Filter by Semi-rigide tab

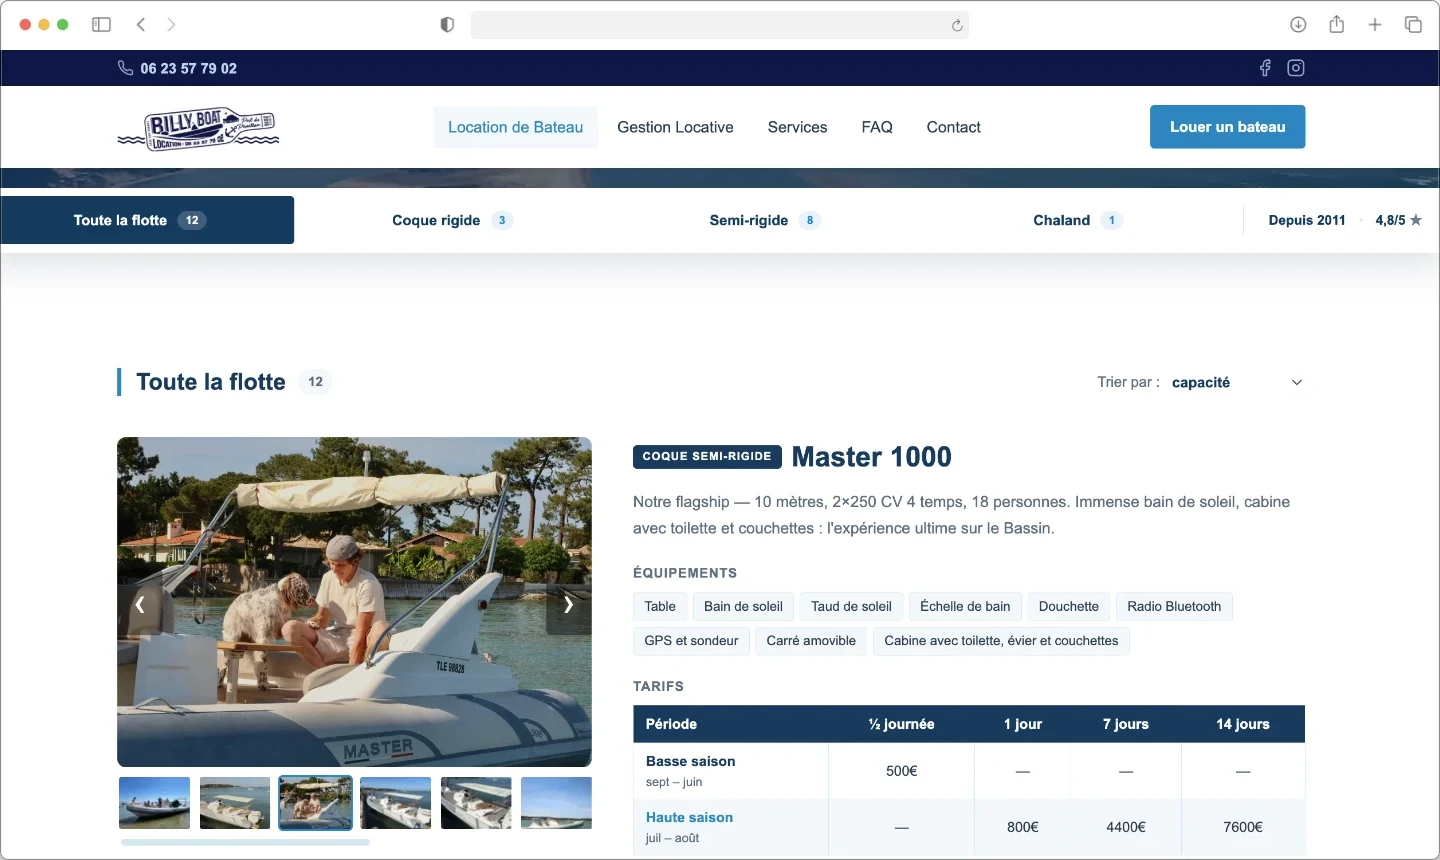click(765, 220)
